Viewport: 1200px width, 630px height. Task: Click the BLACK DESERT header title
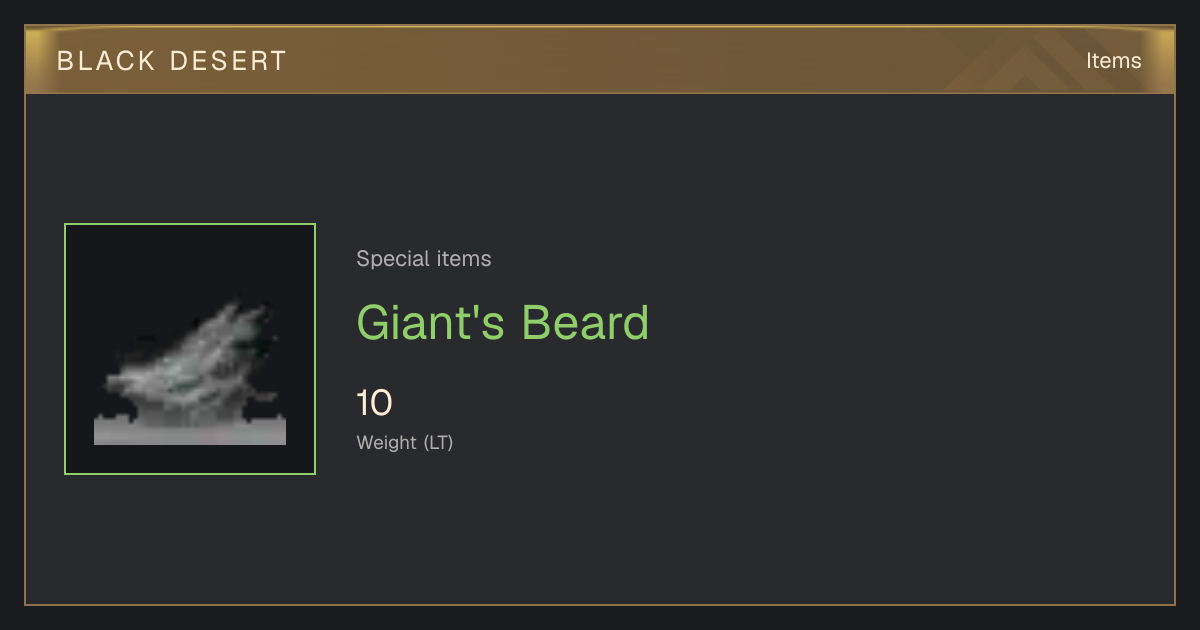172,61
